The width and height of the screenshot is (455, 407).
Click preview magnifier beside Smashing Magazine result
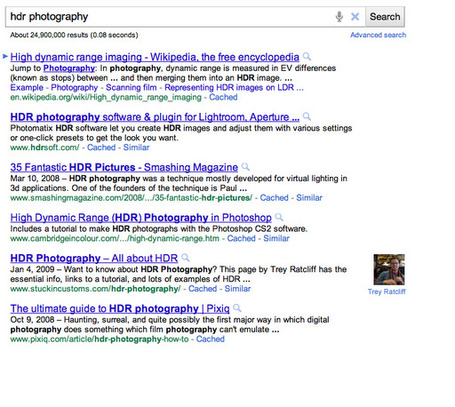[x=246, y=167]
